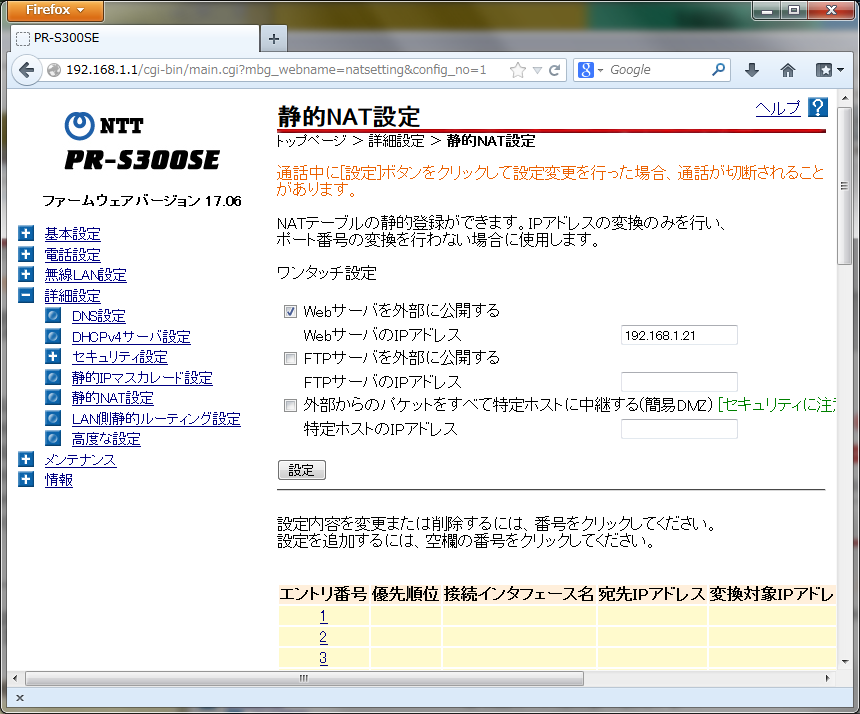
Task: Open search engine dropdown next to Google icon
Action: (600, 70)
